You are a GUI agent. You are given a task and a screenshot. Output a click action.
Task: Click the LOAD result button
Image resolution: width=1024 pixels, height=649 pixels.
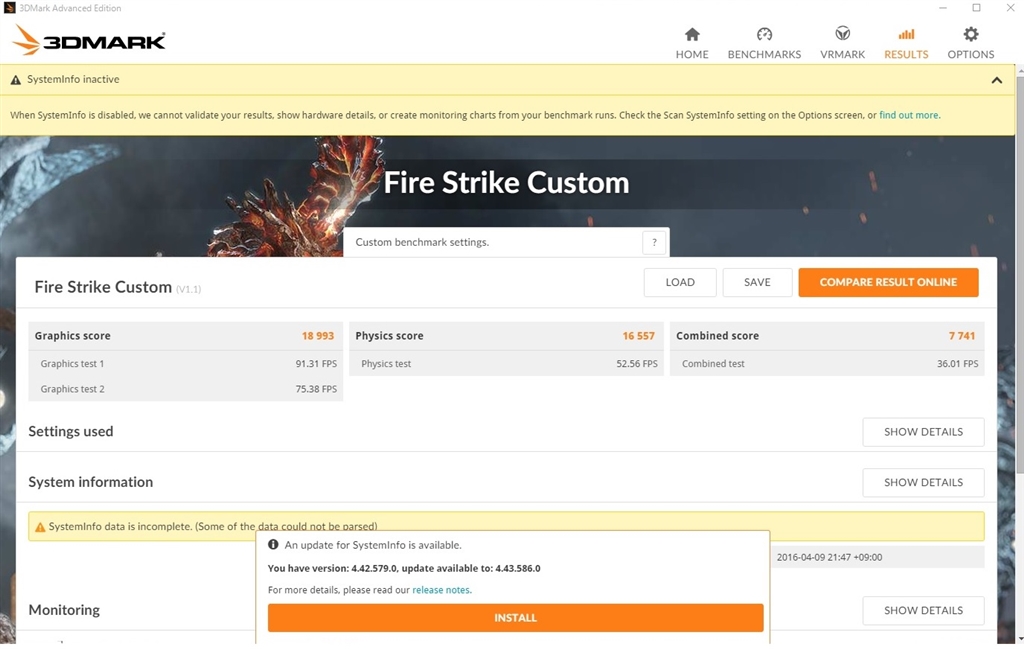coord(680,282)
